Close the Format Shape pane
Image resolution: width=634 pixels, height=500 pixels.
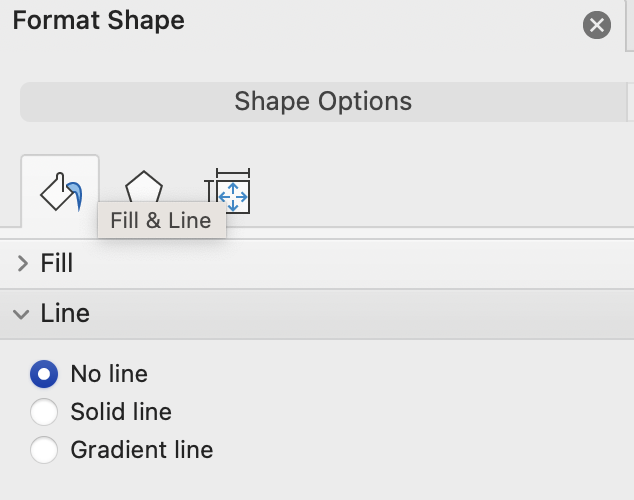pos(597,25)
